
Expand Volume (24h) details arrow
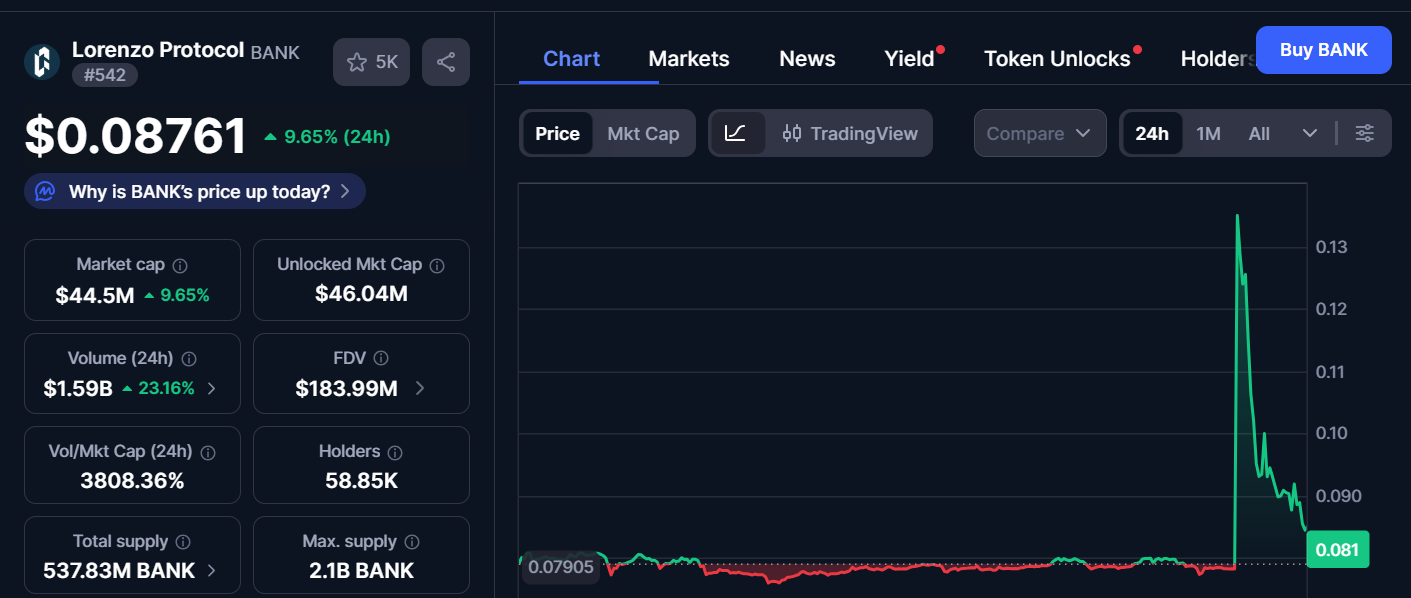point(211,389)
